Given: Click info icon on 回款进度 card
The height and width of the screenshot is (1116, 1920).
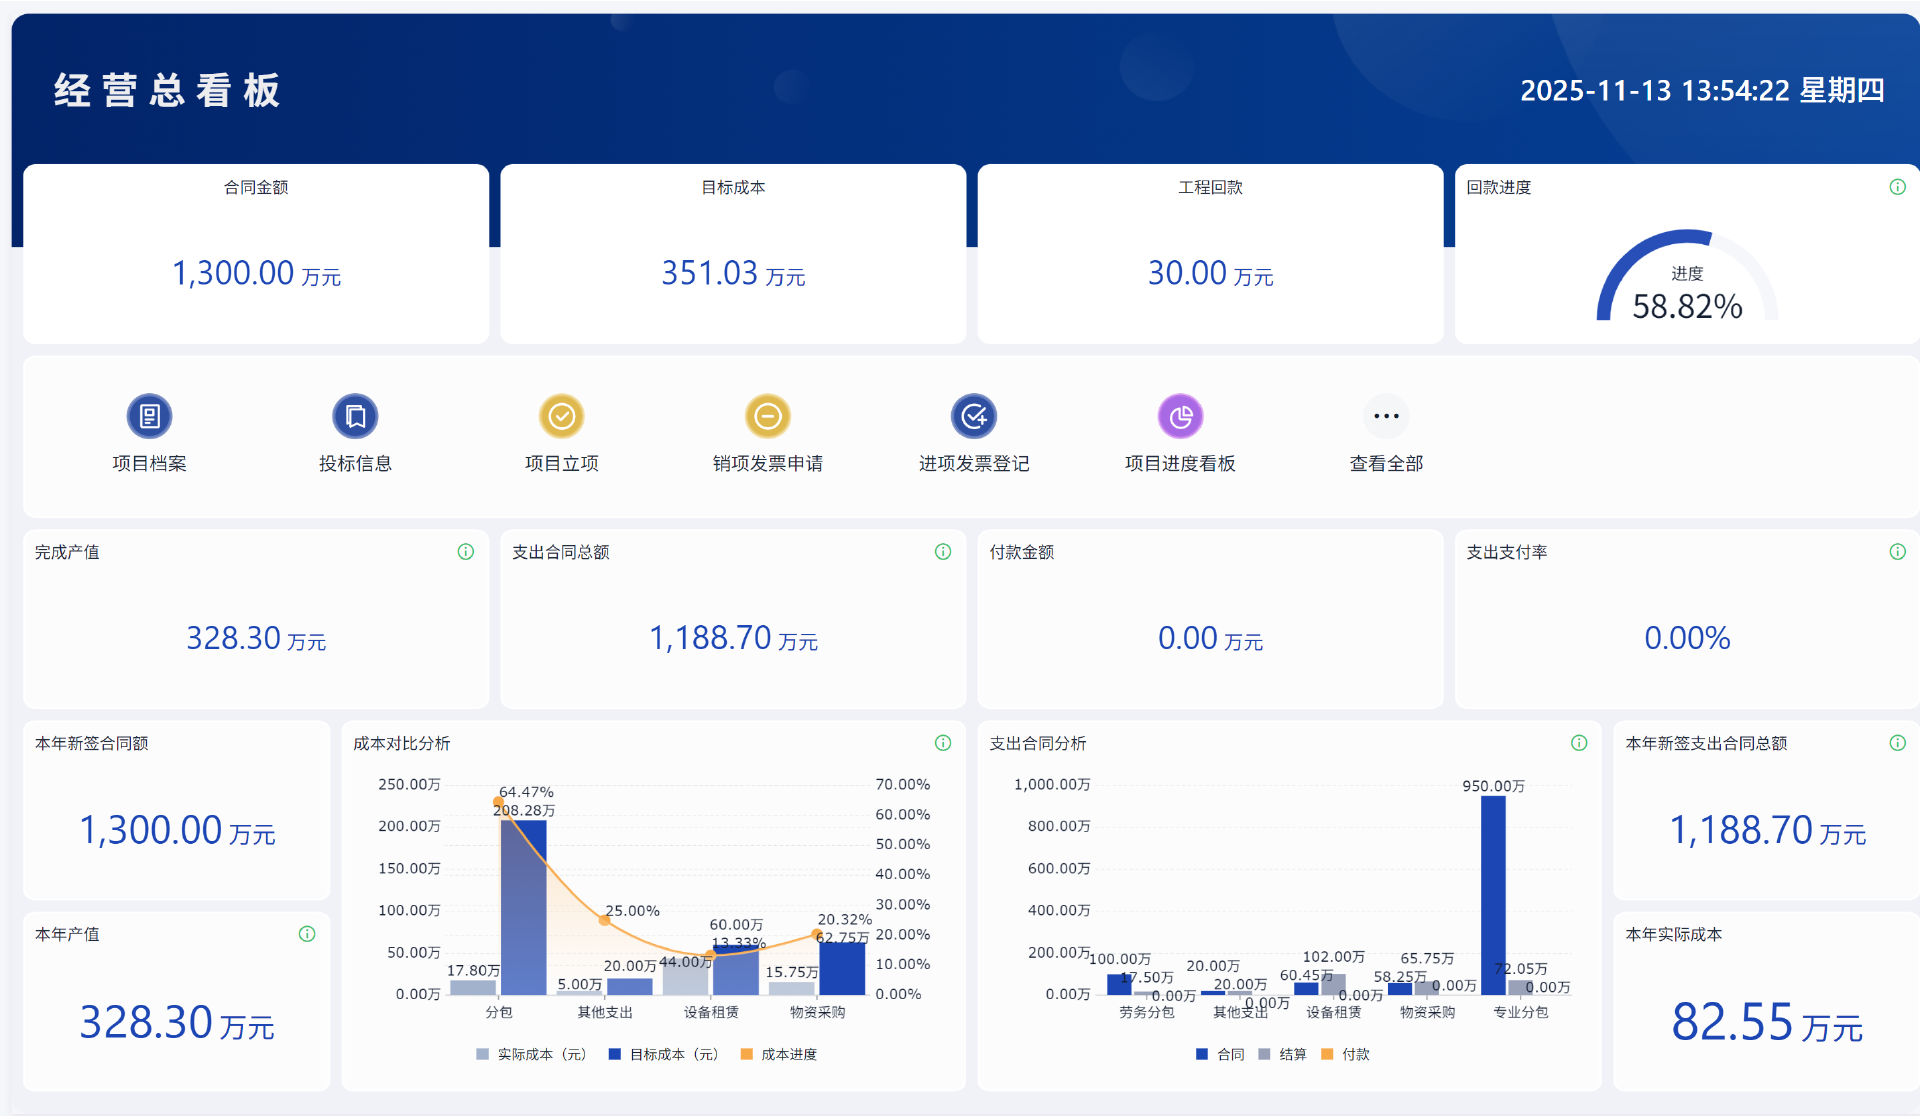Looking at the screenshot, I should [x=1897, y=187].
